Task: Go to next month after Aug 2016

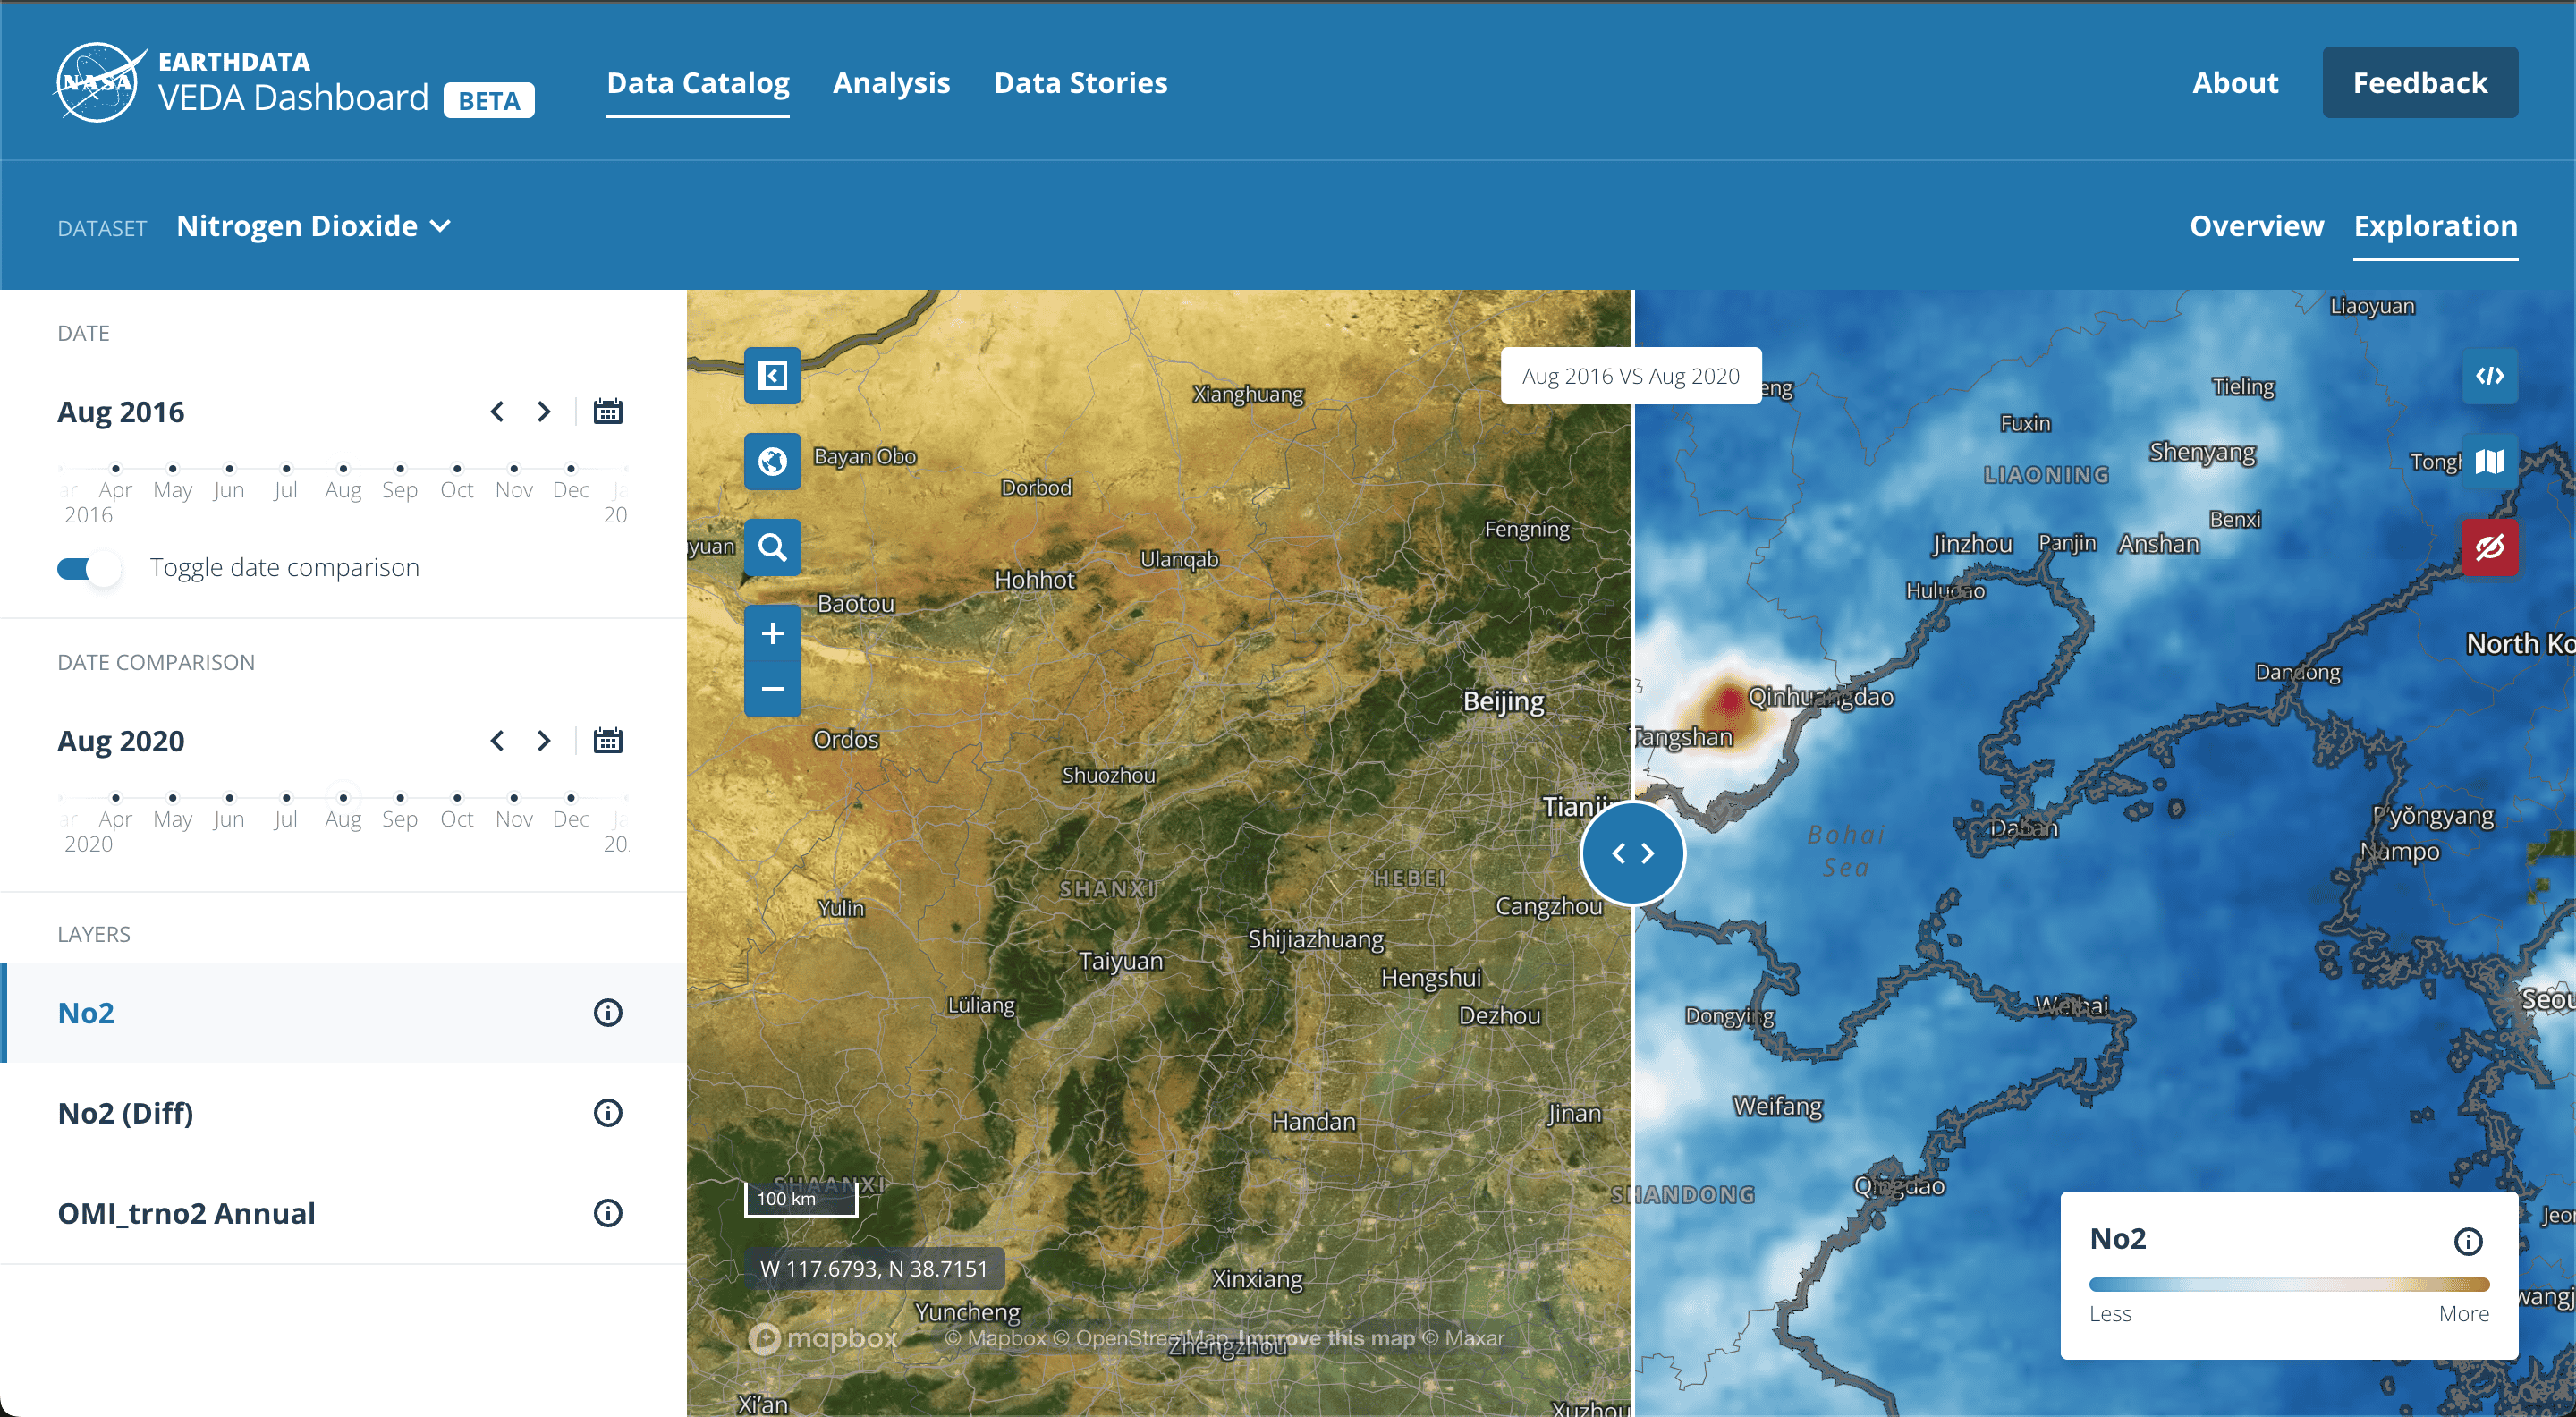Action: pos(543,411)
